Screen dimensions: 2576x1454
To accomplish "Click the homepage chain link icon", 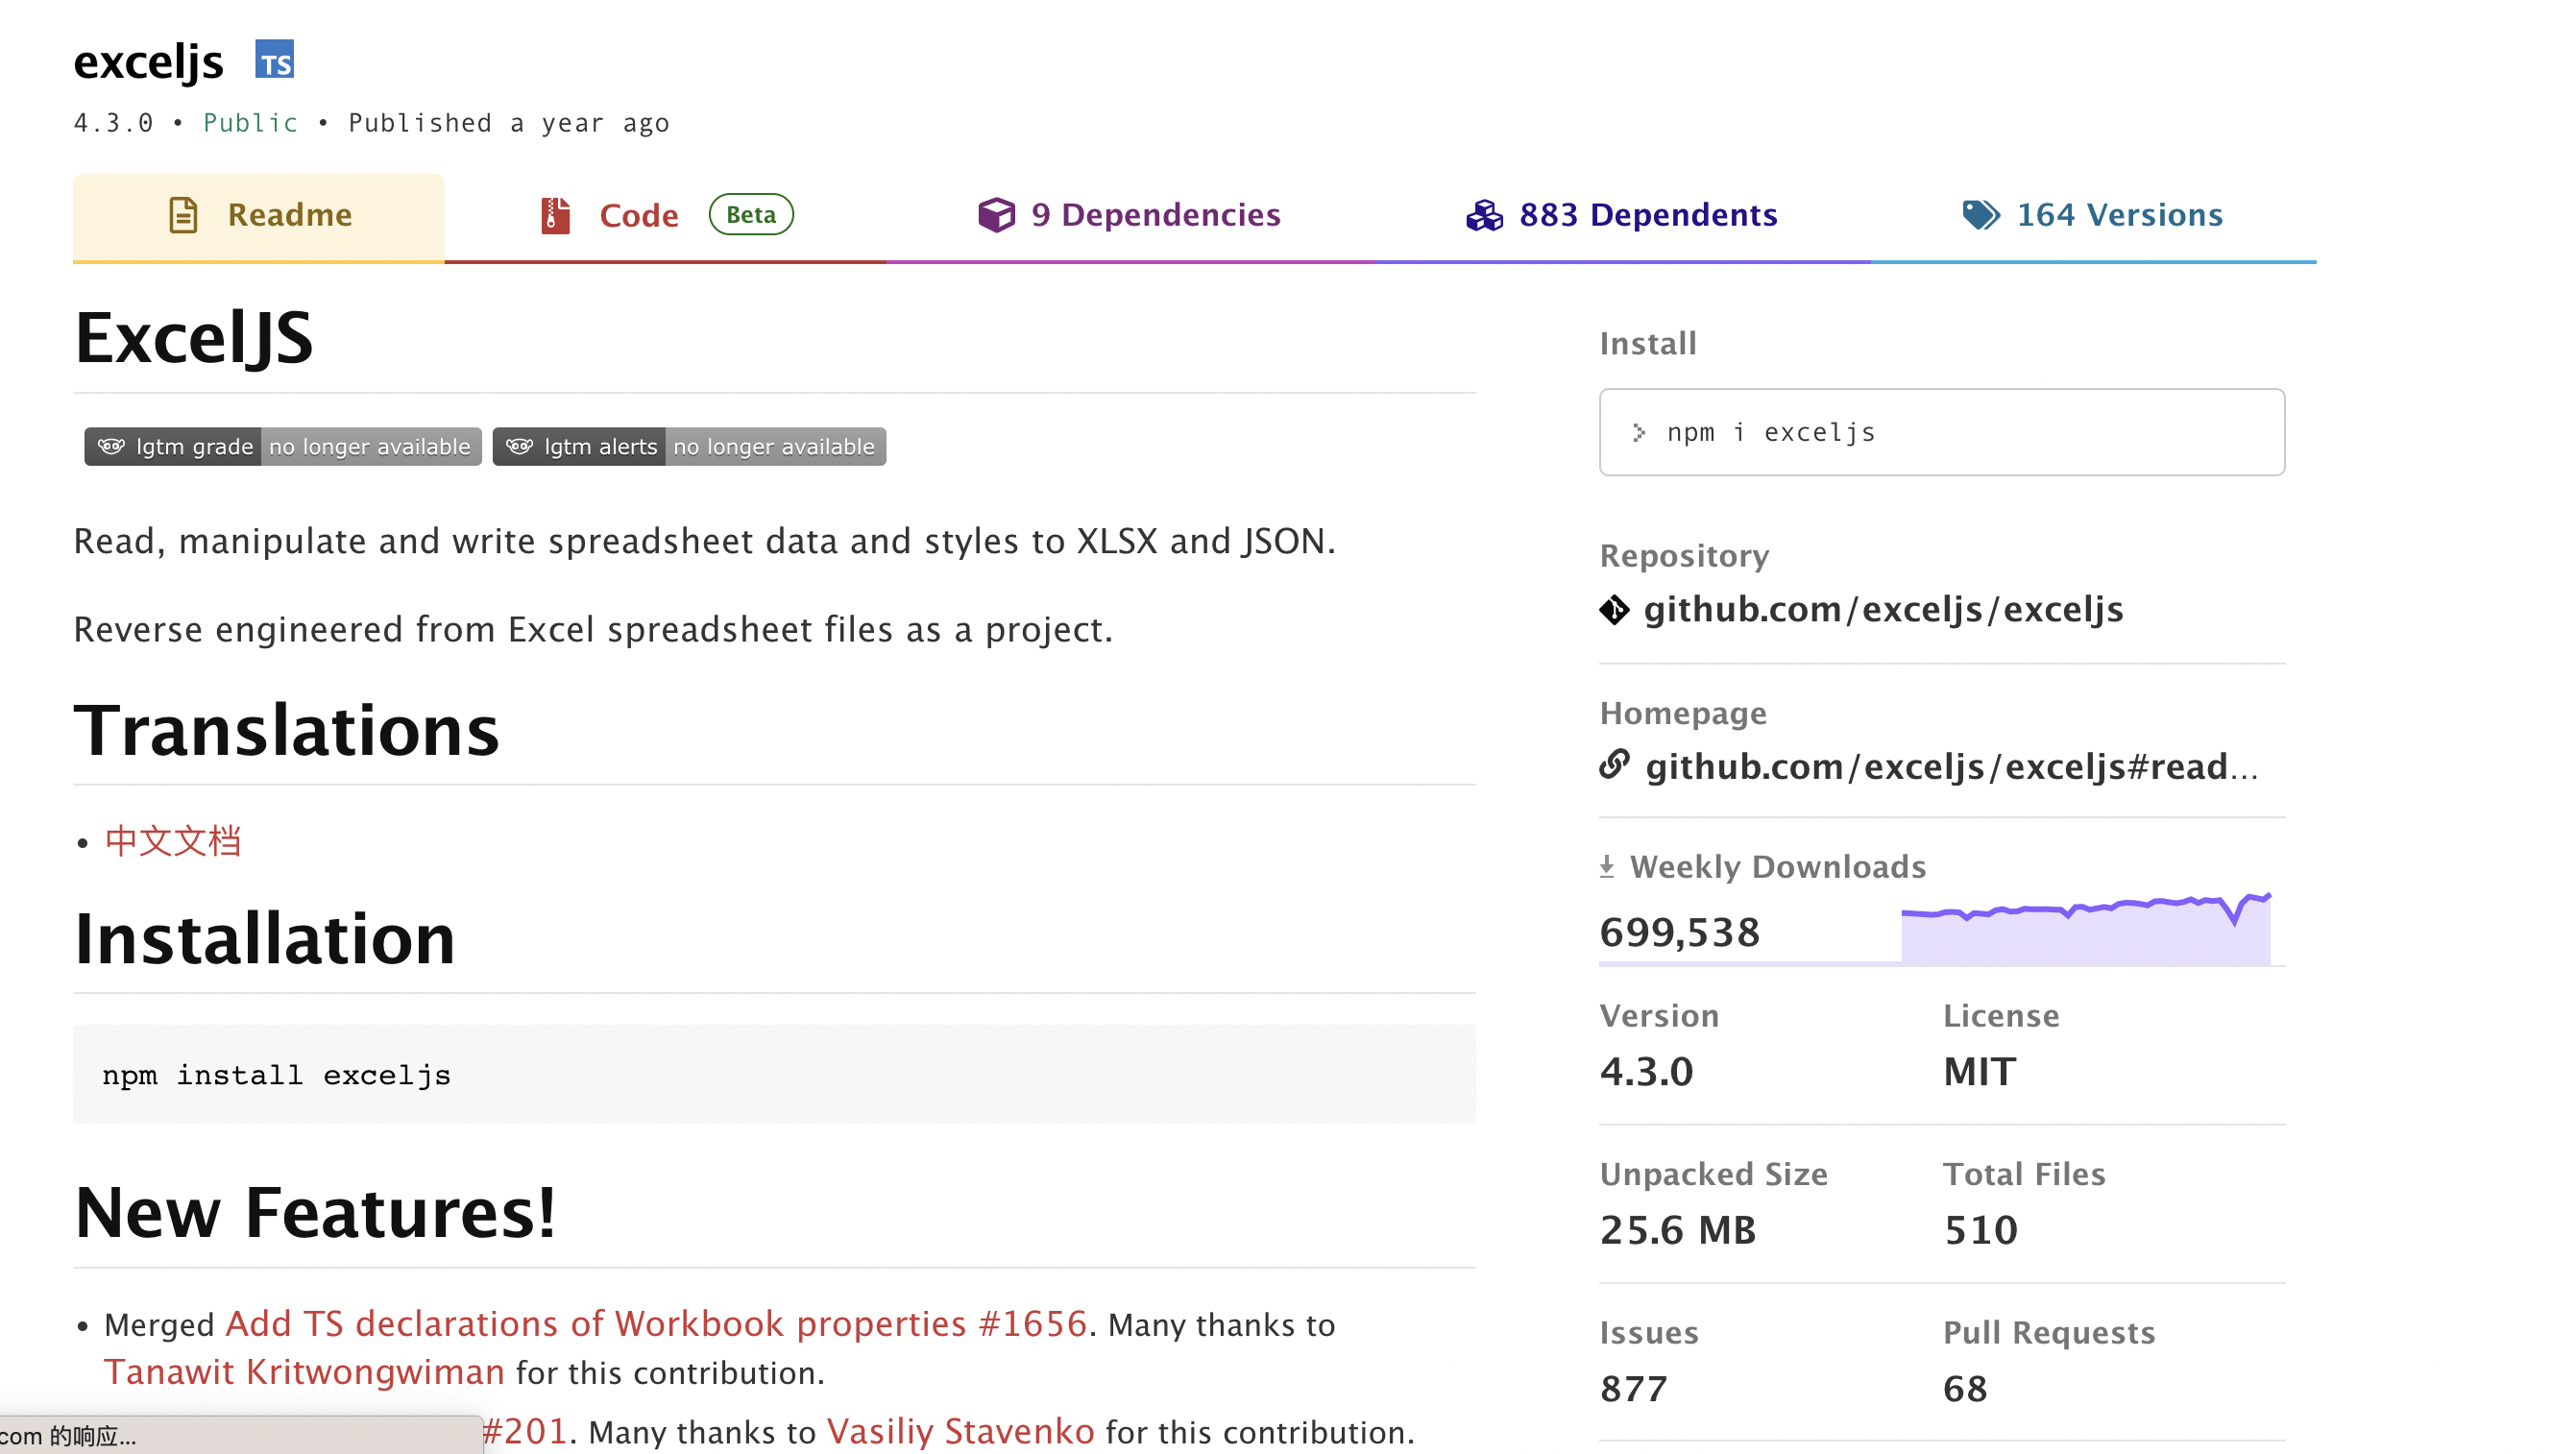I will (x=1614, y=765).
